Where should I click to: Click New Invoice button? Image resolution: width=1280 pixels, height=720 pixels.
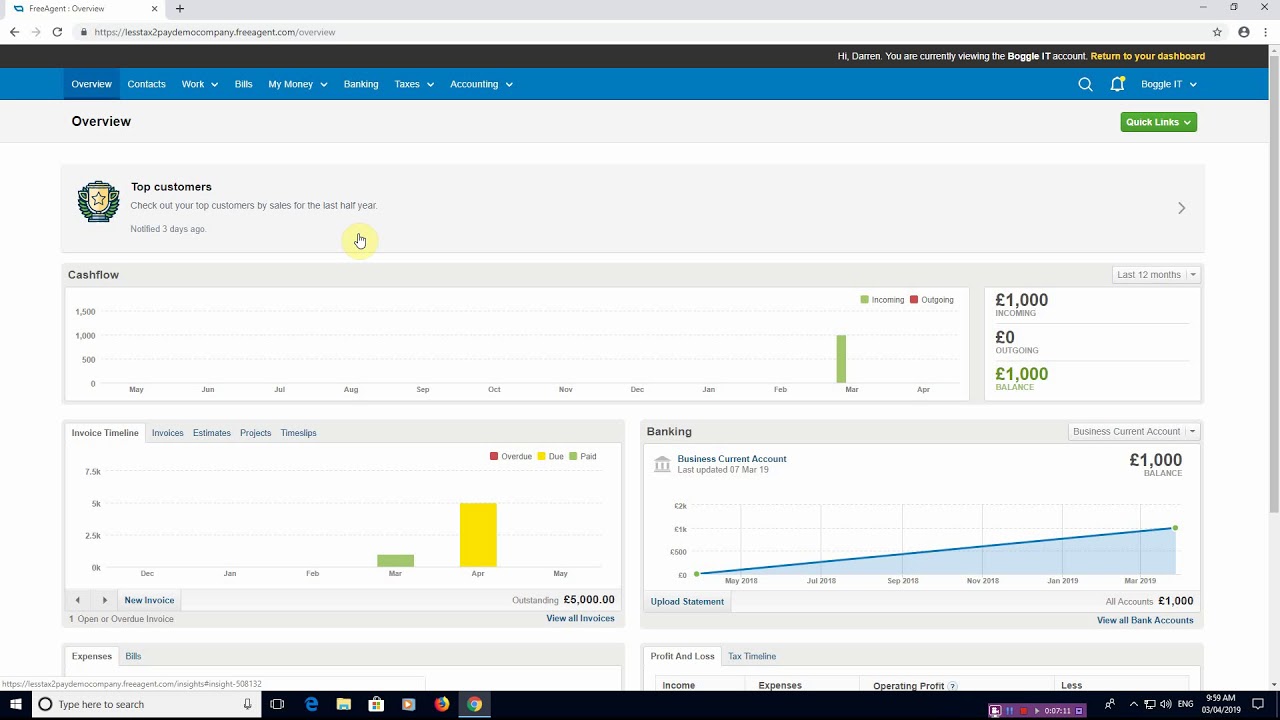click(x=149, y=600)
